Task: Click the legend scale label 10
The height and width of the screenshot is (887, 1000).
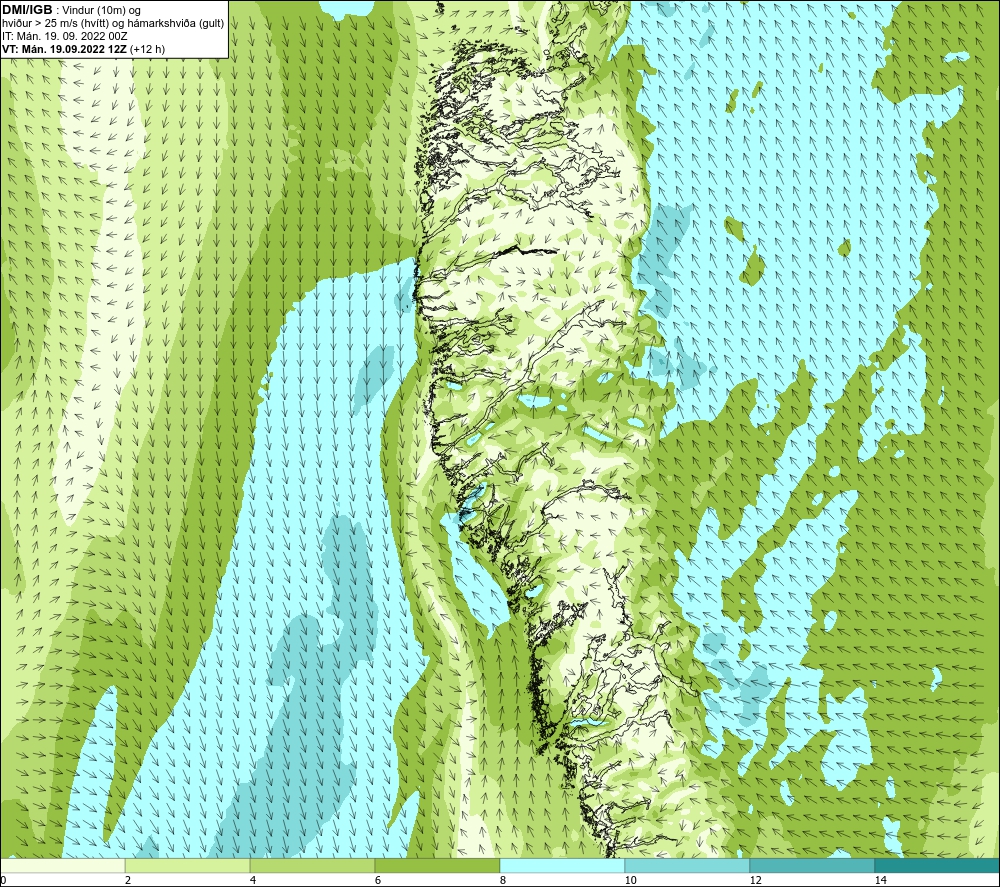Action: click(631, 880)
